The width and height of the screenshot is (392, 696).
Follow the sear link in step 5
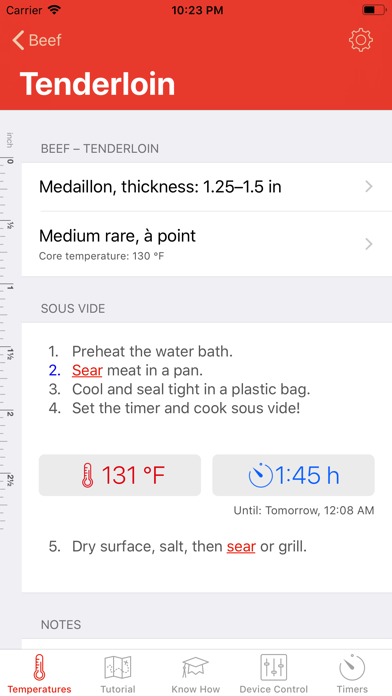point(241,546)
